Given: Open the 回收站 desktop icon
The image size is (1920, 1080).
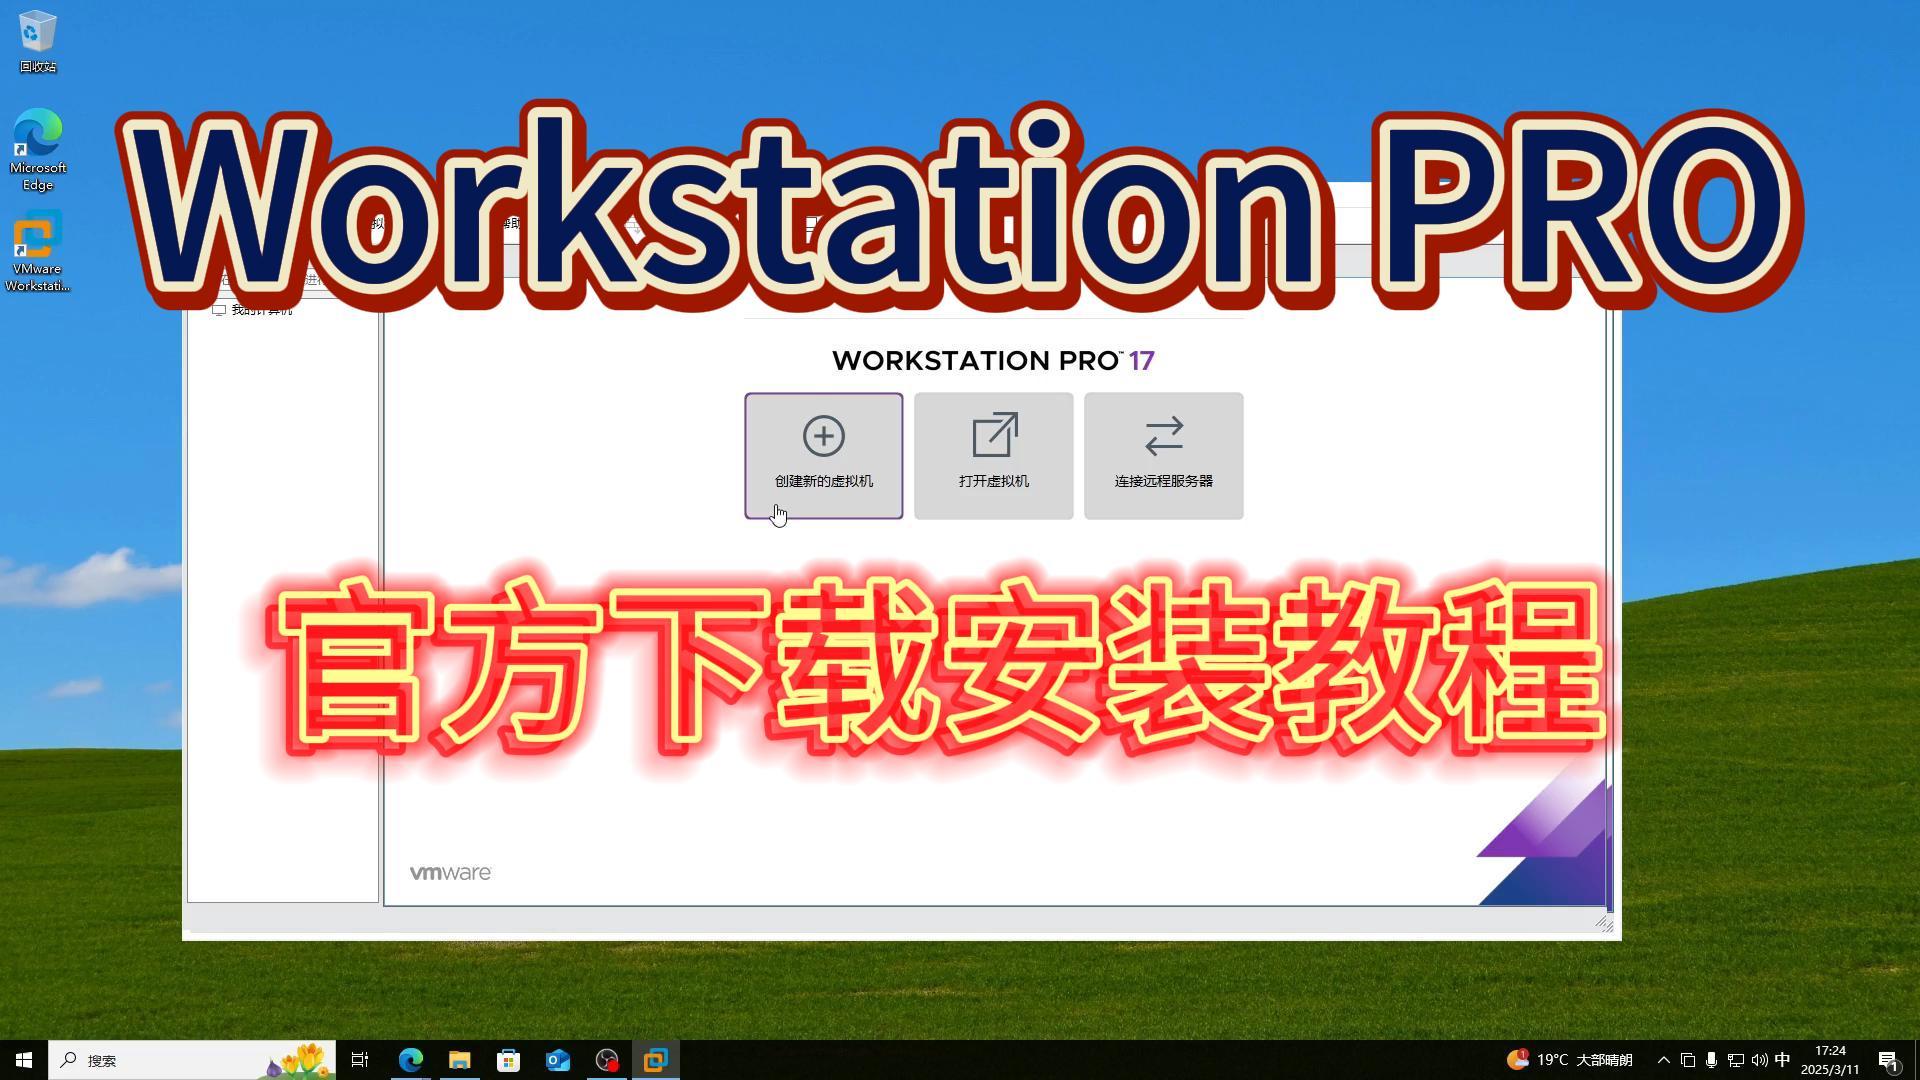Looking at the screenshot, I should pyautogui.click(x=37, y=33).
